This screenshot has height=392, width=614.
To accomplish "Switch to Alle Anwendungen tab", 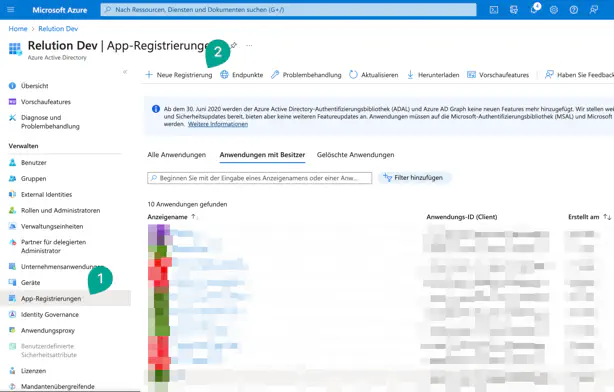I will [x=177, y=155].
